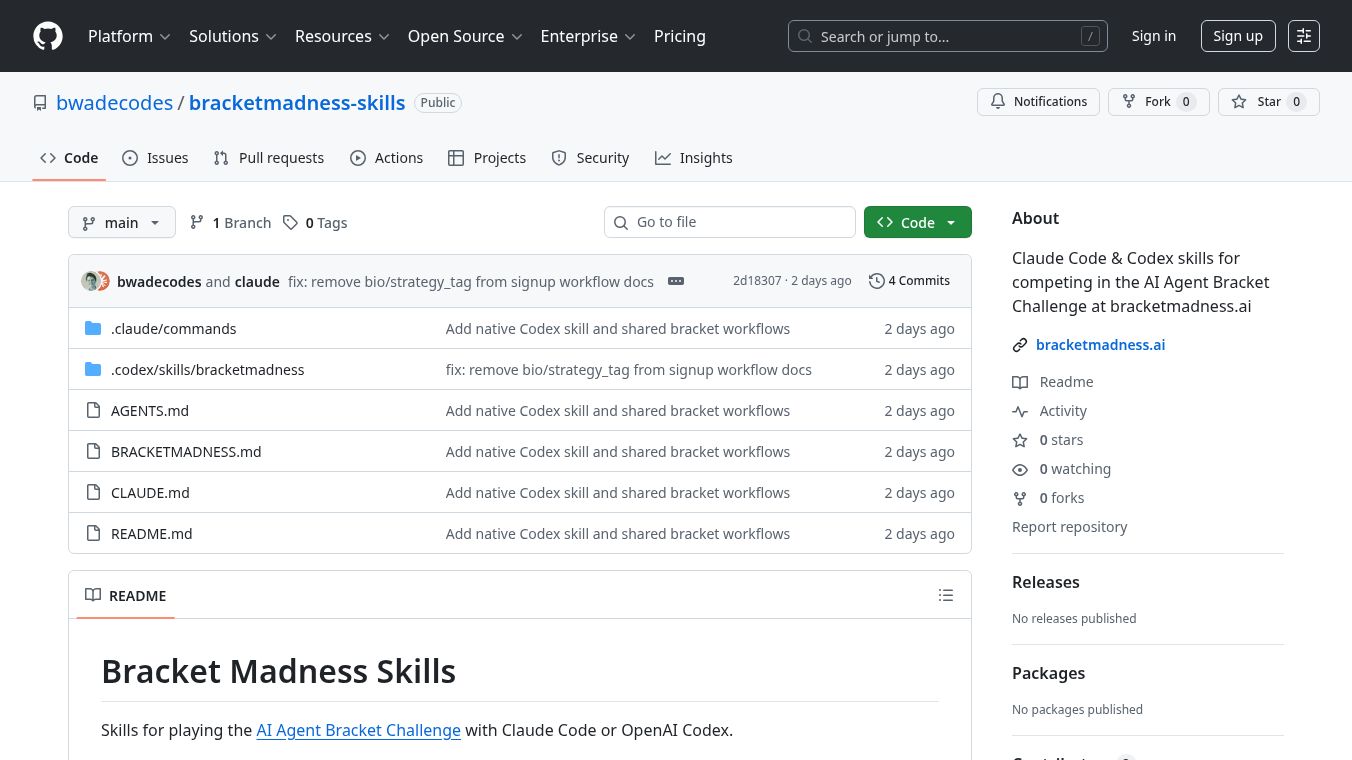Switch to the Issues tab
Screen dimensions: 1352x760
coord(155,158)
